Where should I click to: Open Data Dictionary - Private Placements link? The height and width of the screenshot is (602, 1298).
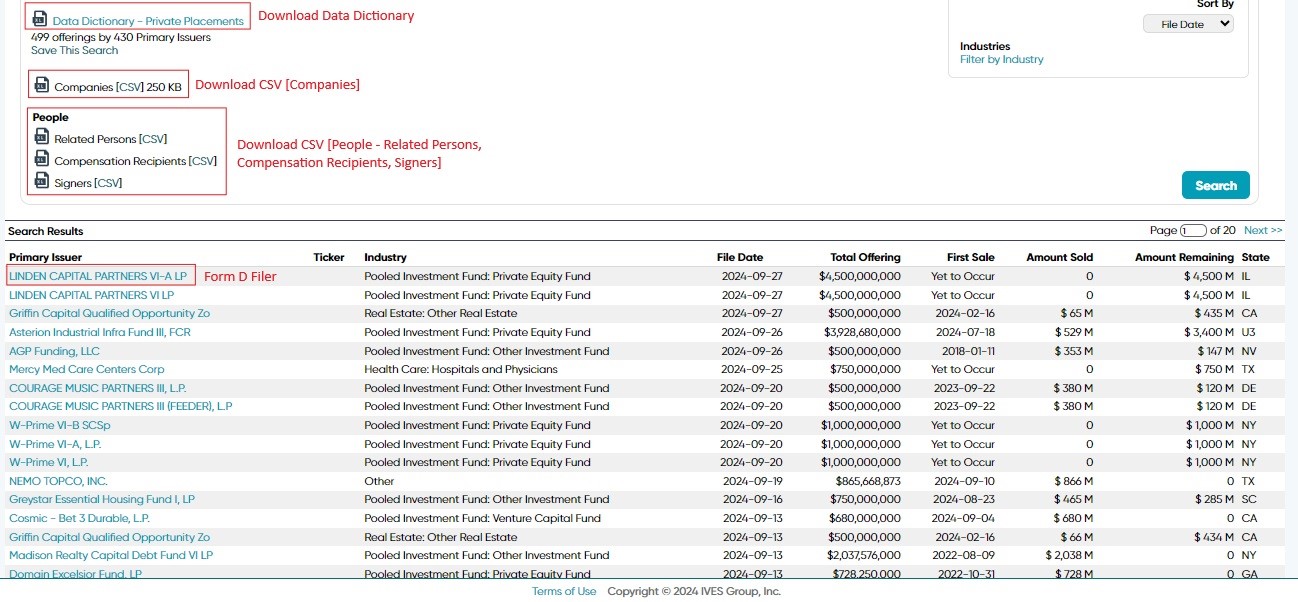(x=148, y=21)
